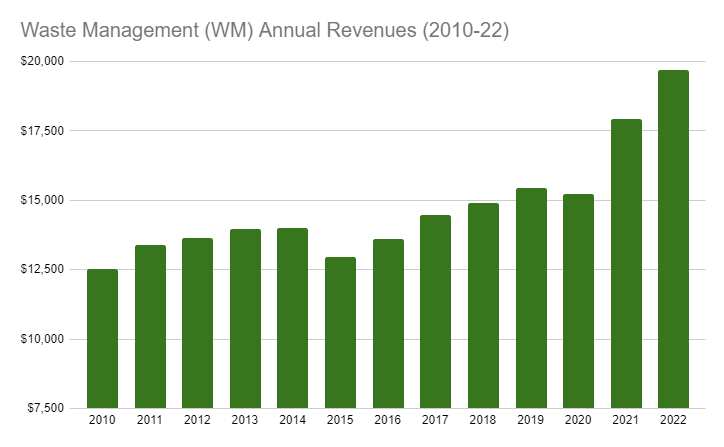
Task: Select the 2014 revenue bar
Action: pyautogui.click(x=293, y=318)
